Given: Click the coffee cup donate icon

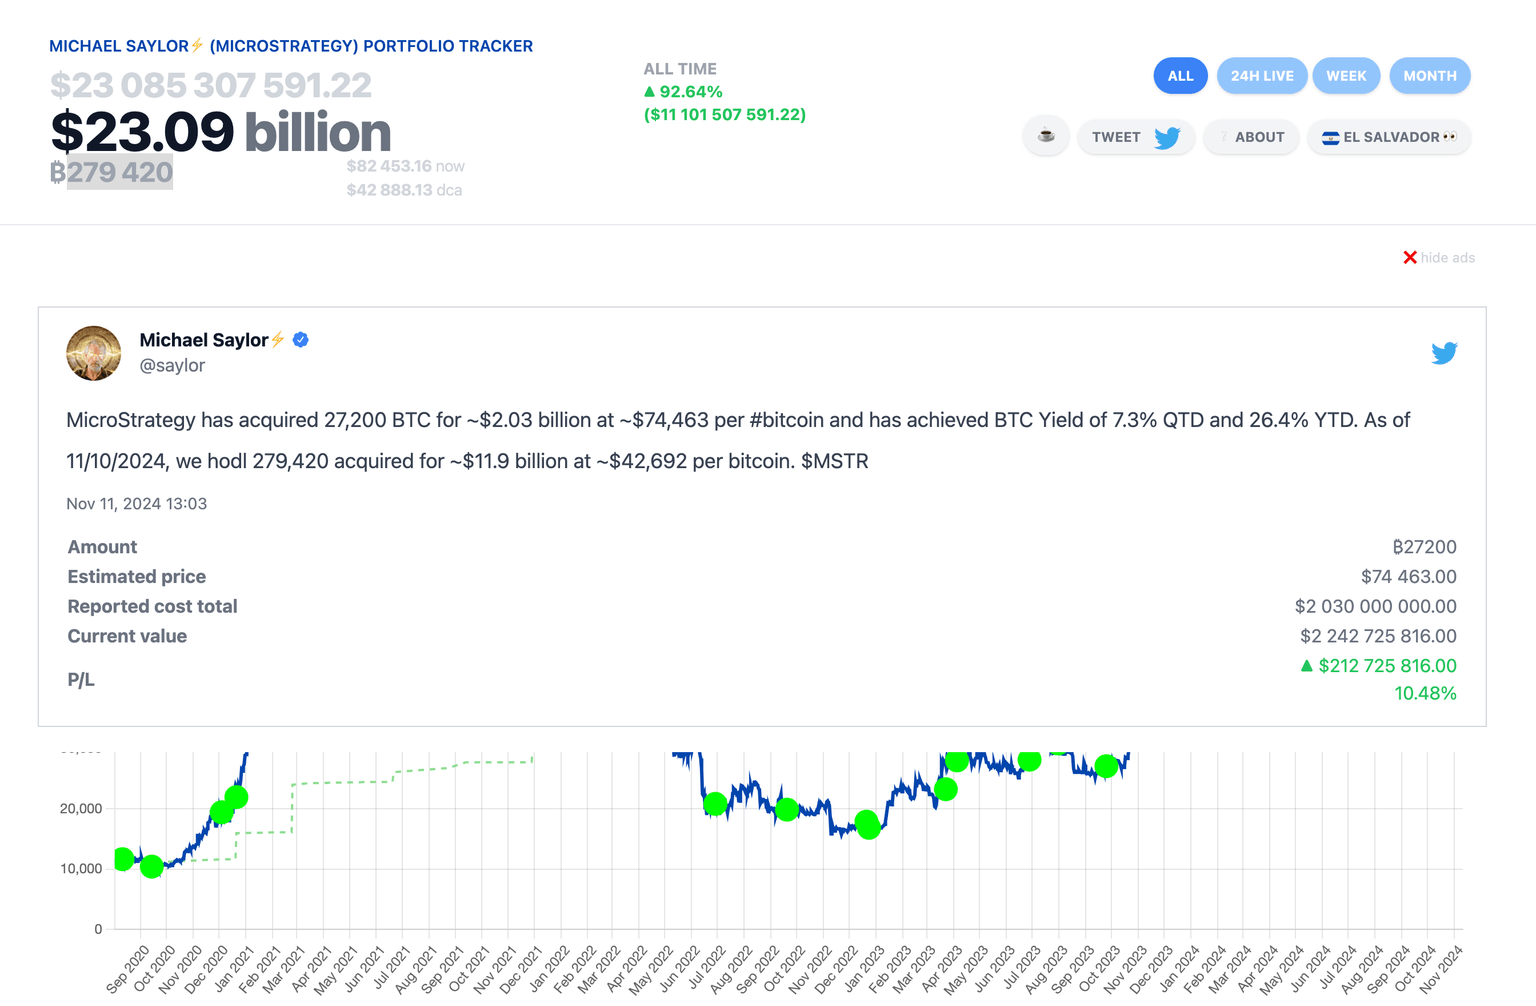Looking at the screenshot, I should (1046, 136).
